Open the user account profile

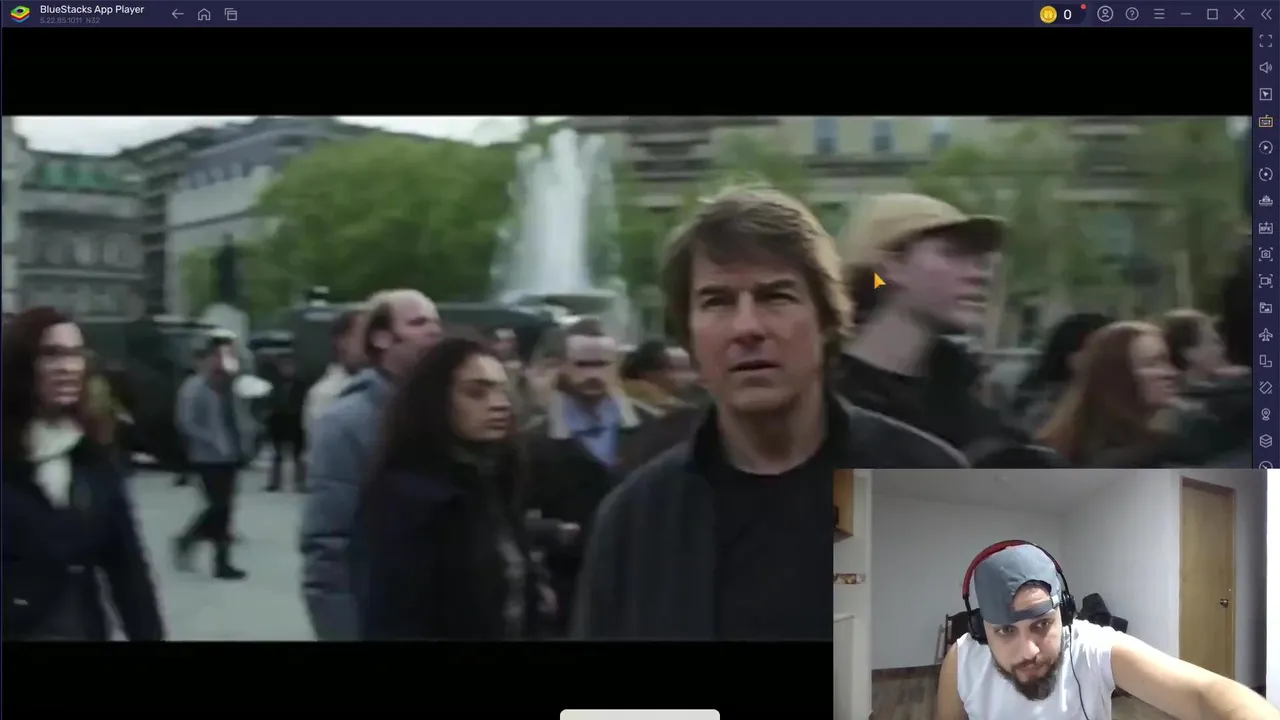pyautogui.click(x=1105, y=14)
